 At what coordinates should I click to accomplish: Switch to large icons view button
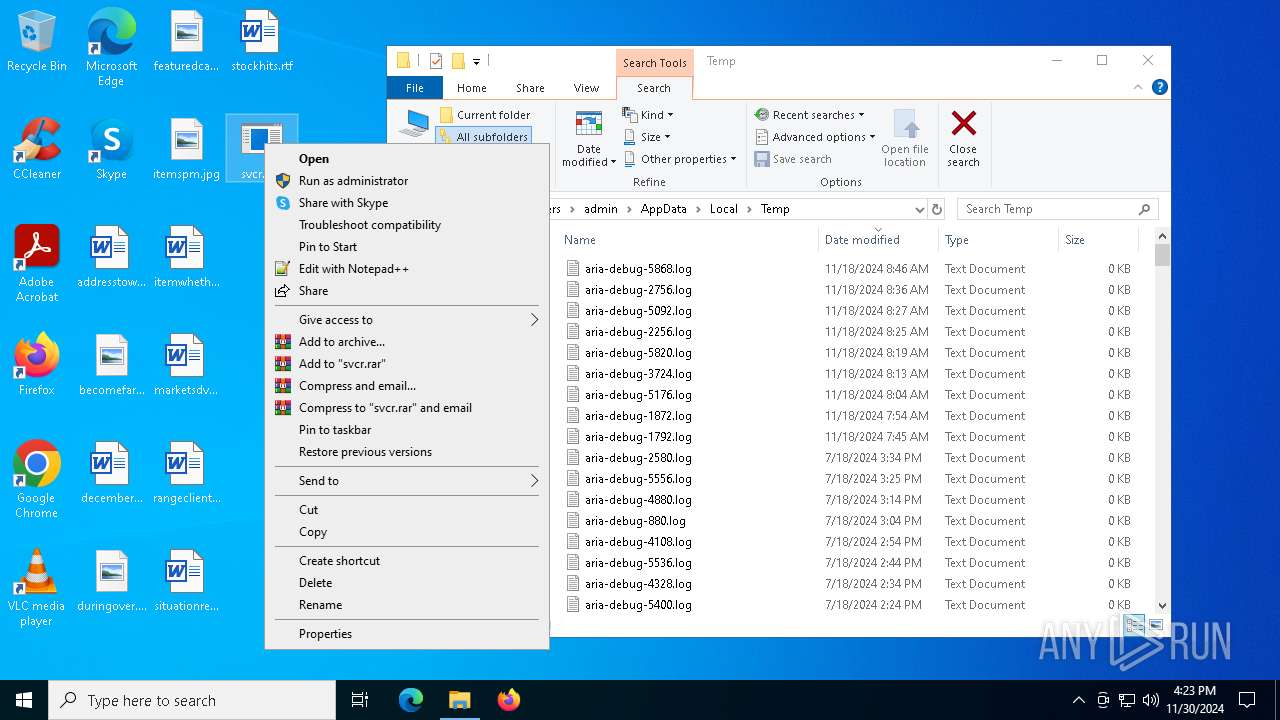1156,625
